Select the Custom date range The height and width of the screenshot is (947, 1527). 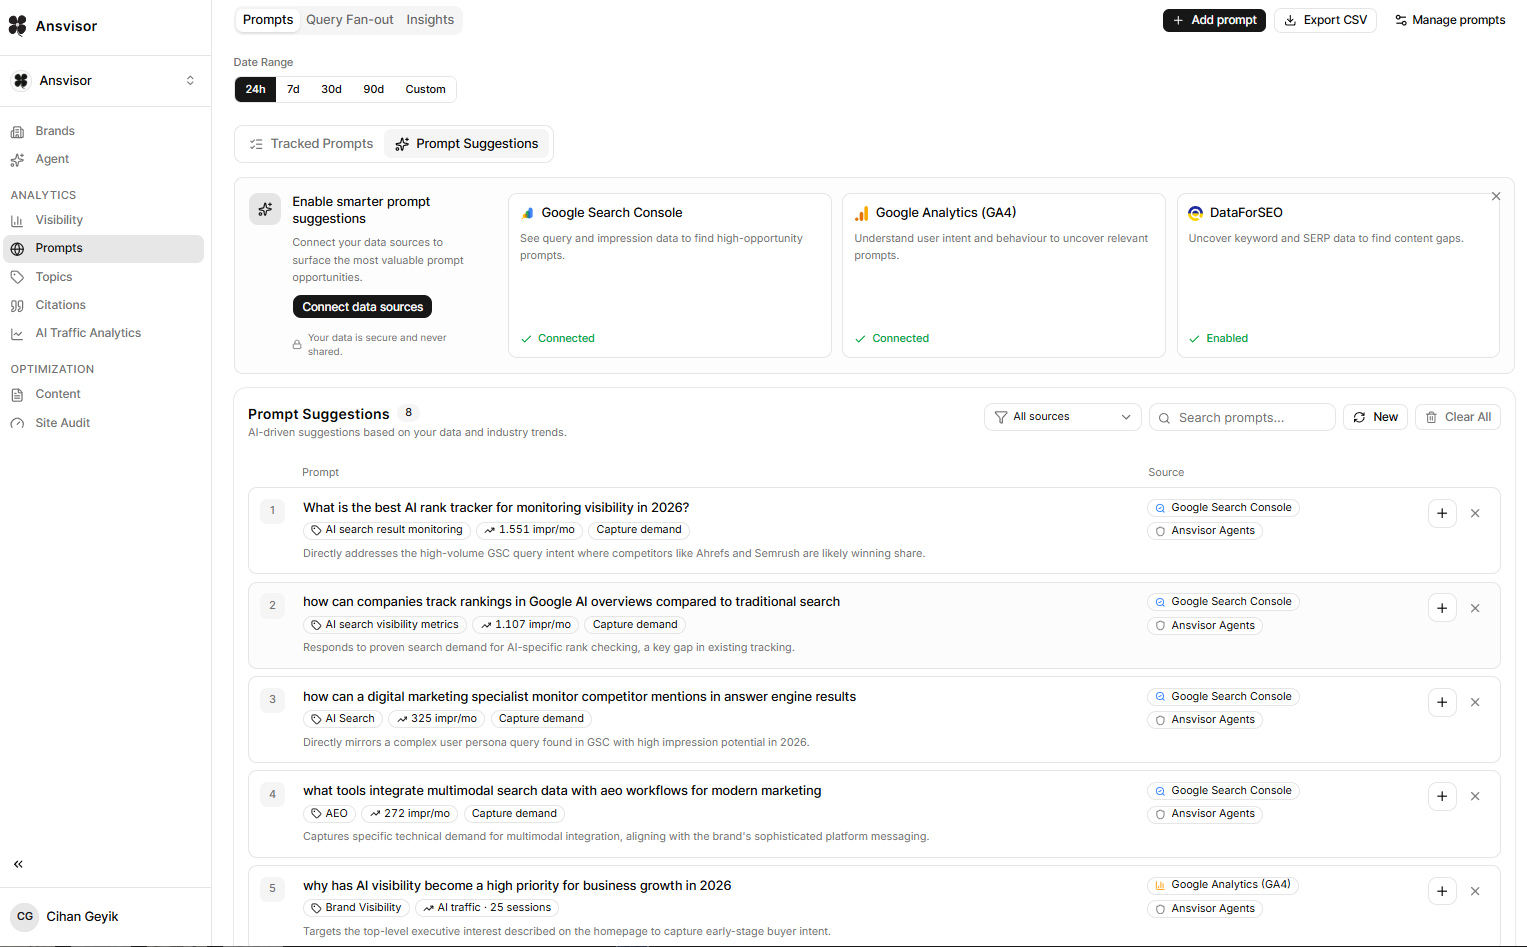point(425,89)
